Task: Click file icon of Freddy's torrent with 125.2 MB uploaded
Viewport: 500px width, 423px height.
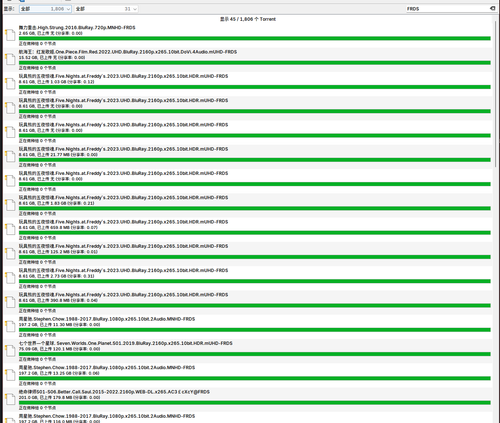Action: (10, 253)
